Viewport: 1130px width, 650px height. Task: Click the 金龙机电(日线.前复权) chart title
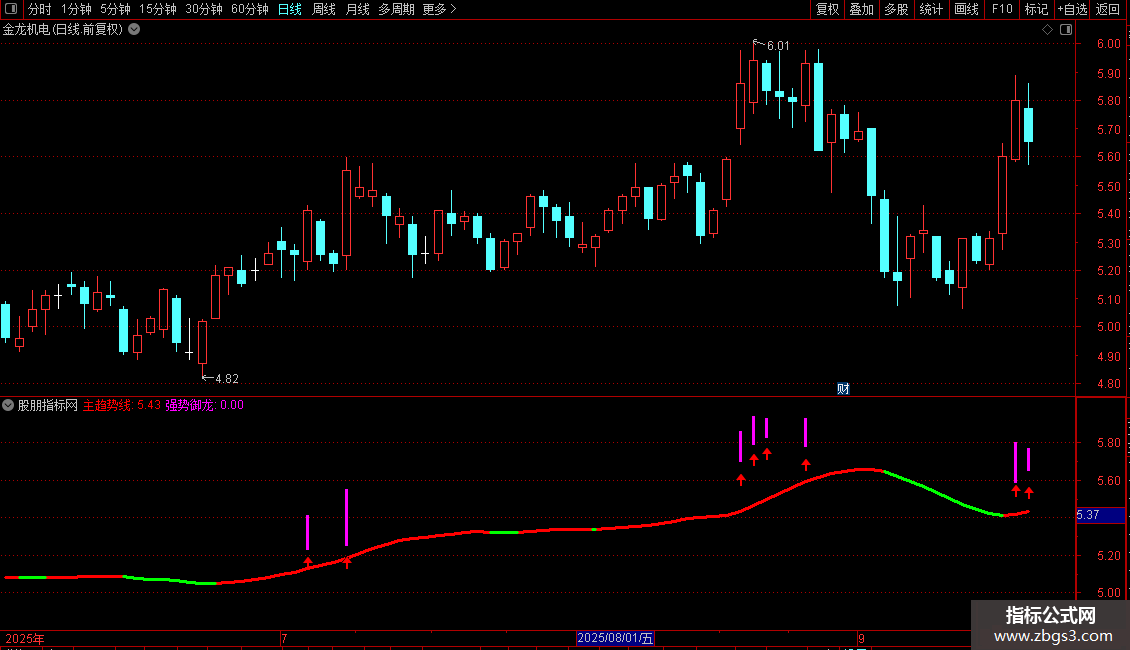coord(63,30)
